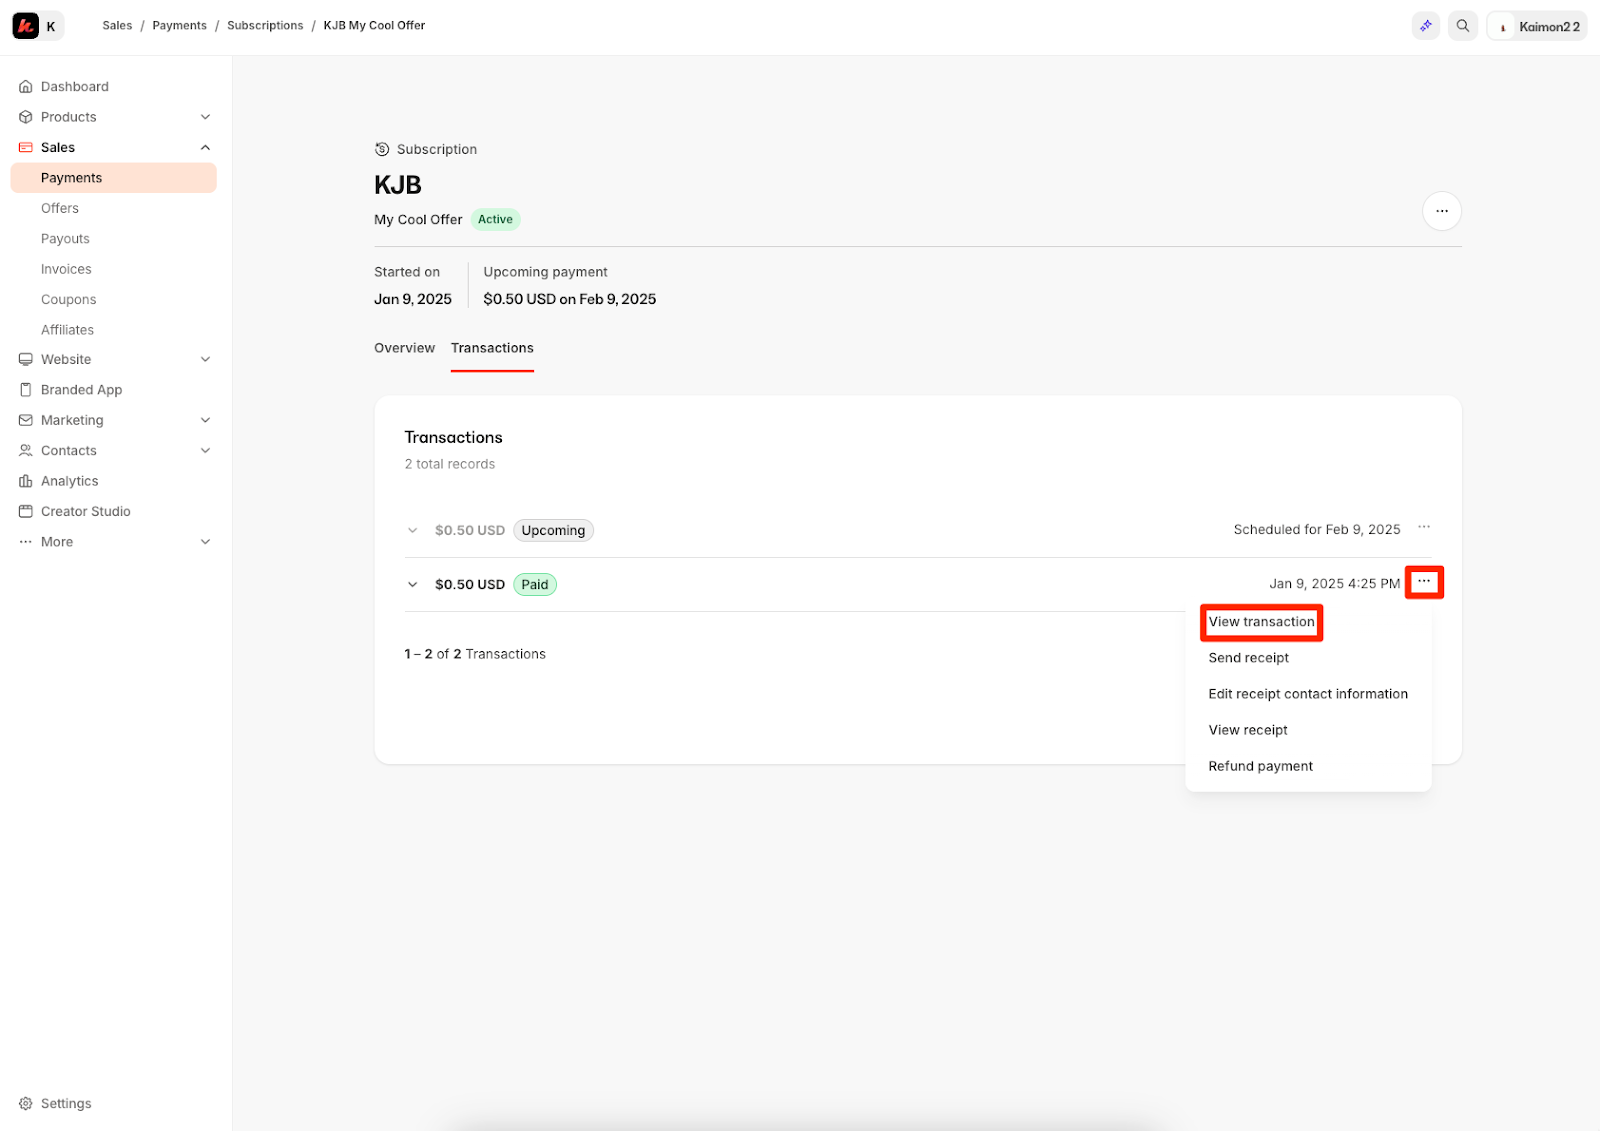The height and width of the screenshot is (1131, 1600).
Task: Open the search magnifier icon
Action: coord(1462,26)
